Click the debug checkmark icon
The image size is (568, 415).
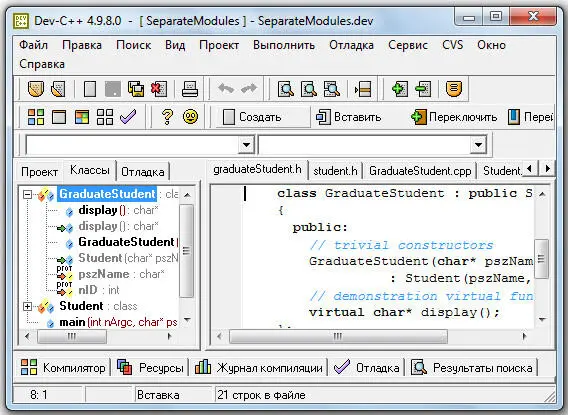coord(128,117)
